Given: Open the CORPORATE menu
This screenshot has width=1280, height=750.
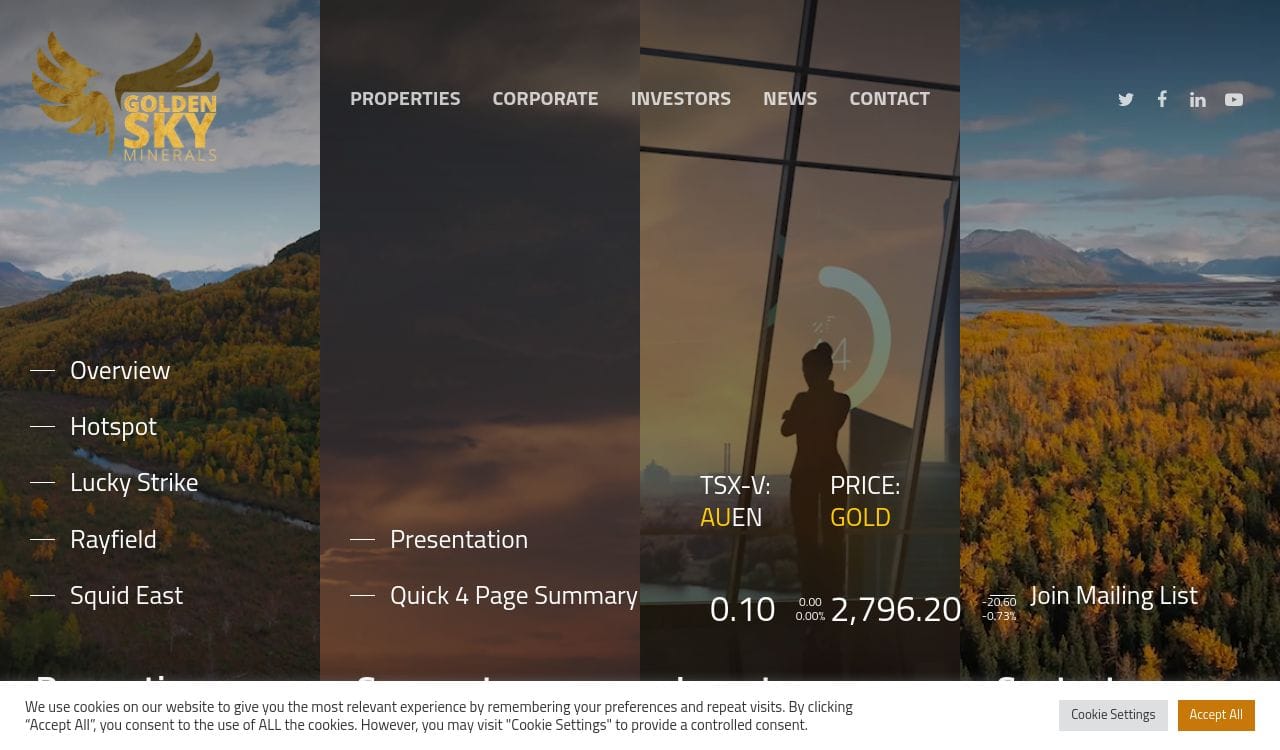Looking at the screenshot, I should [545, 98].
